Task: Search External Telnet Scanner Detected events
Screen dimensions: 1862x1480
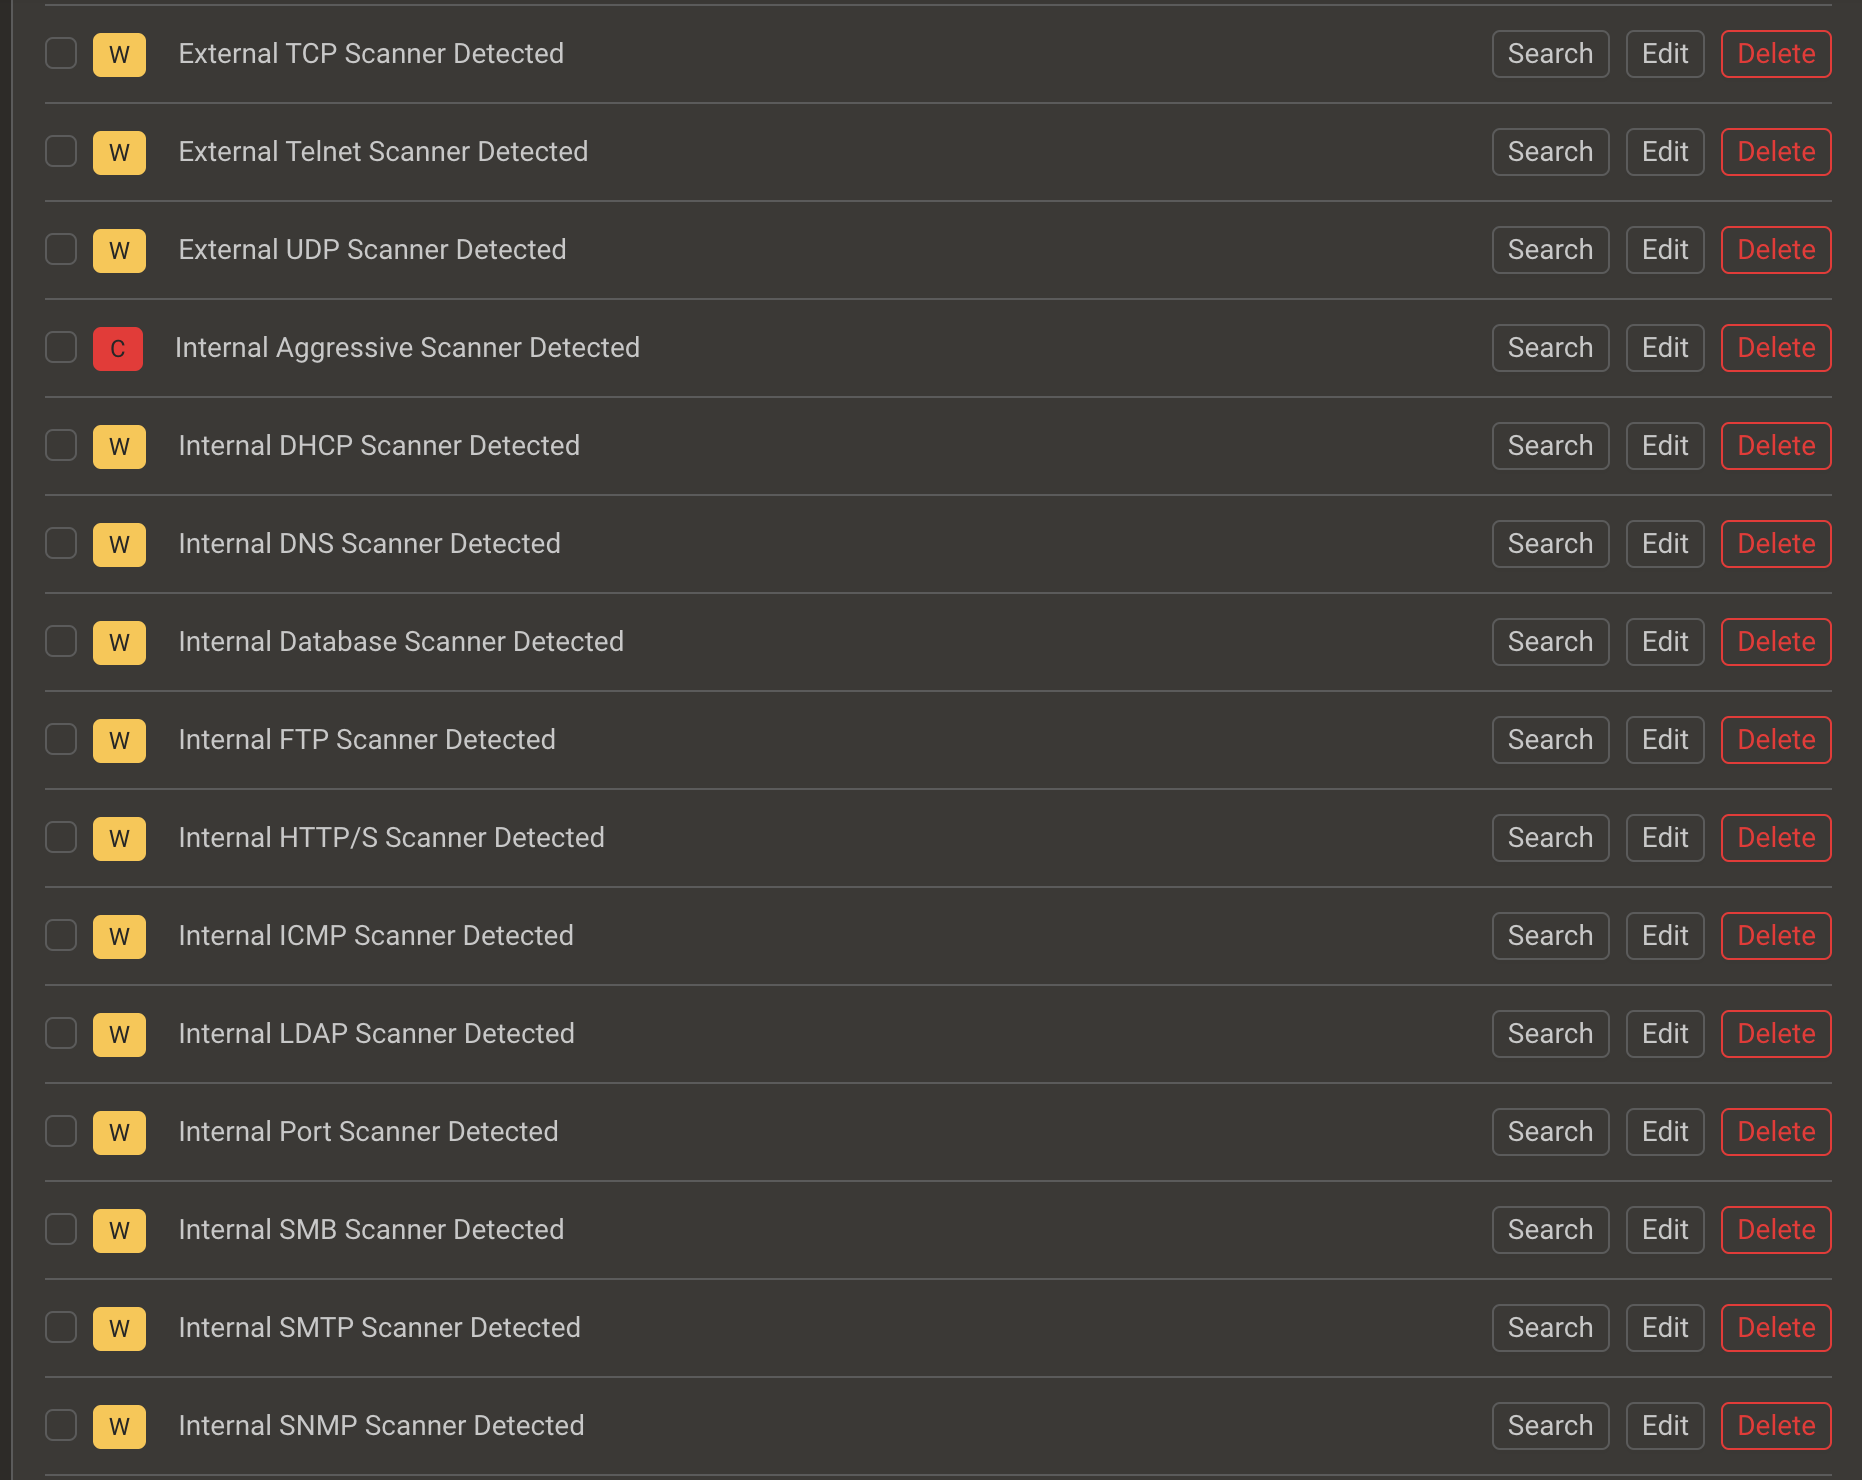Action: pos(1550,152)
